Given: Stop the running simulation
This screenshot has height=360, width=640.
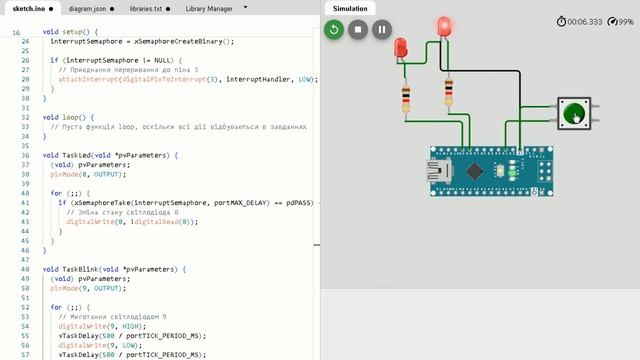Looking at the screenshot, I should tap(358, 29).
